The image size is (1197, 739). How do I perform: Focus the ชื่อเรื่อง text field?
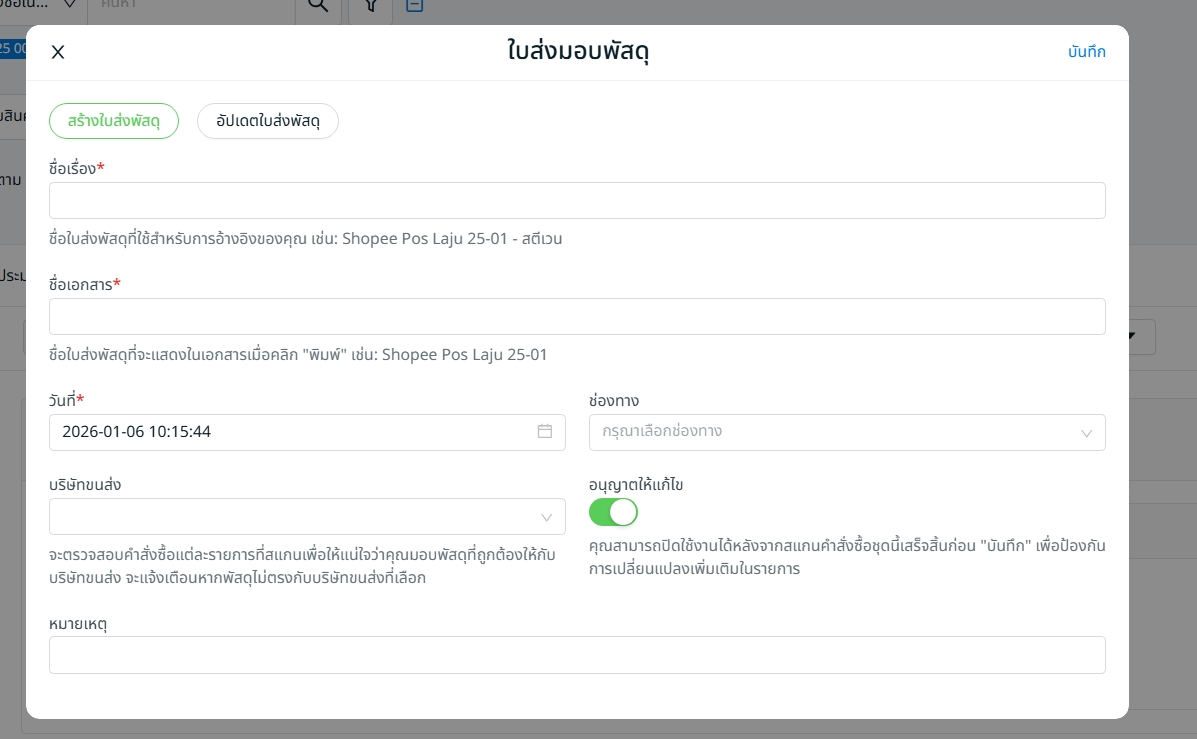click(x=577, y=200)
